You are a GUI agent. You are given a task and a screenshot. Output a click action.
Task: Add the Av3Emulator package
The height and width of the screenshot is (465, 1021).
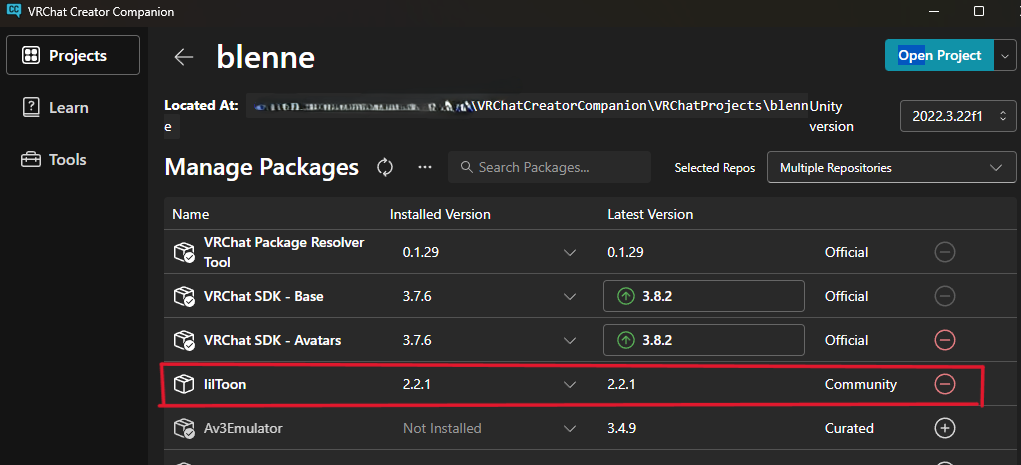[x=944, y=428]
